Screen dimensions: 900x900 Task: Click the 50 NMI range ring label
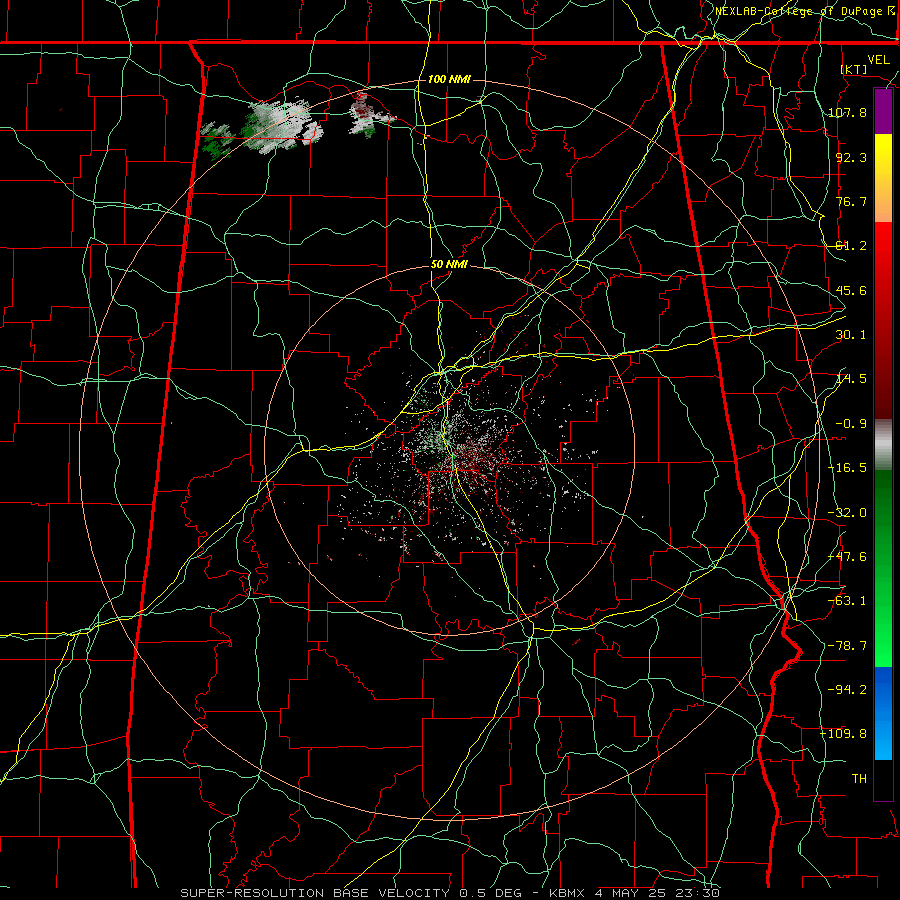[x=449, y=265]
